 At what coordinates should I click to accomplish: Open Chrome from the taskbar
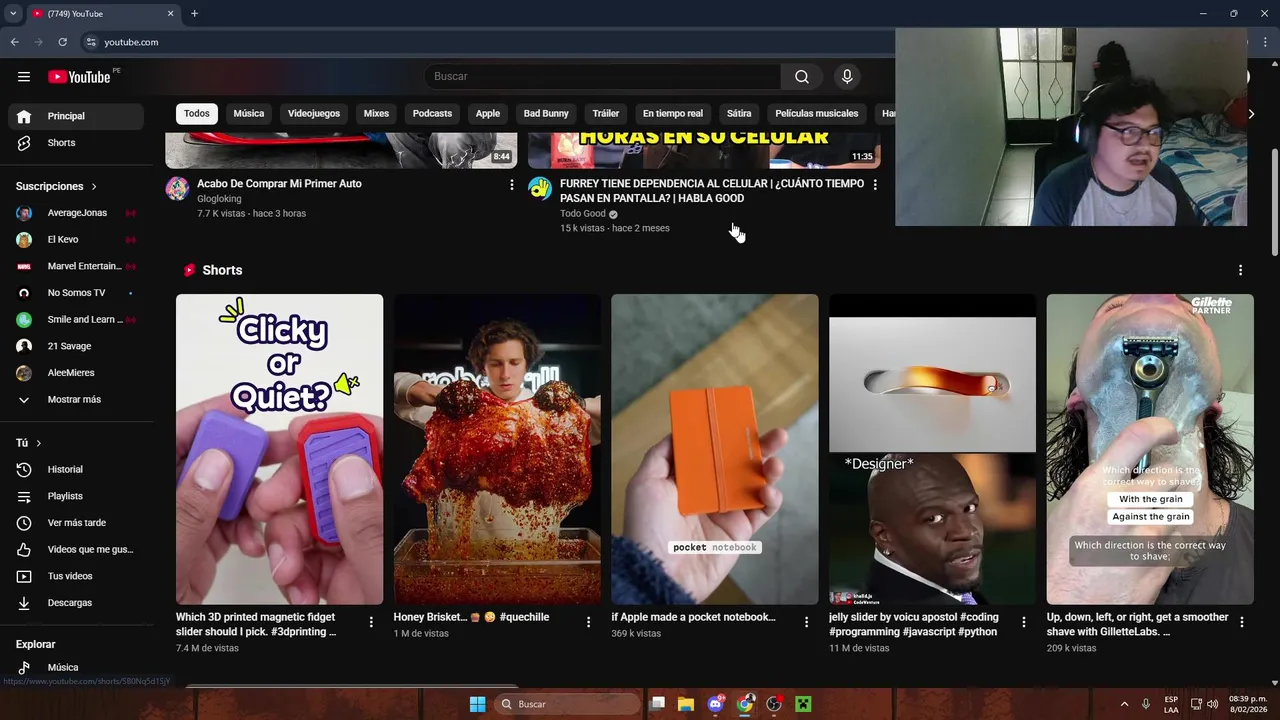pos(744,704)
